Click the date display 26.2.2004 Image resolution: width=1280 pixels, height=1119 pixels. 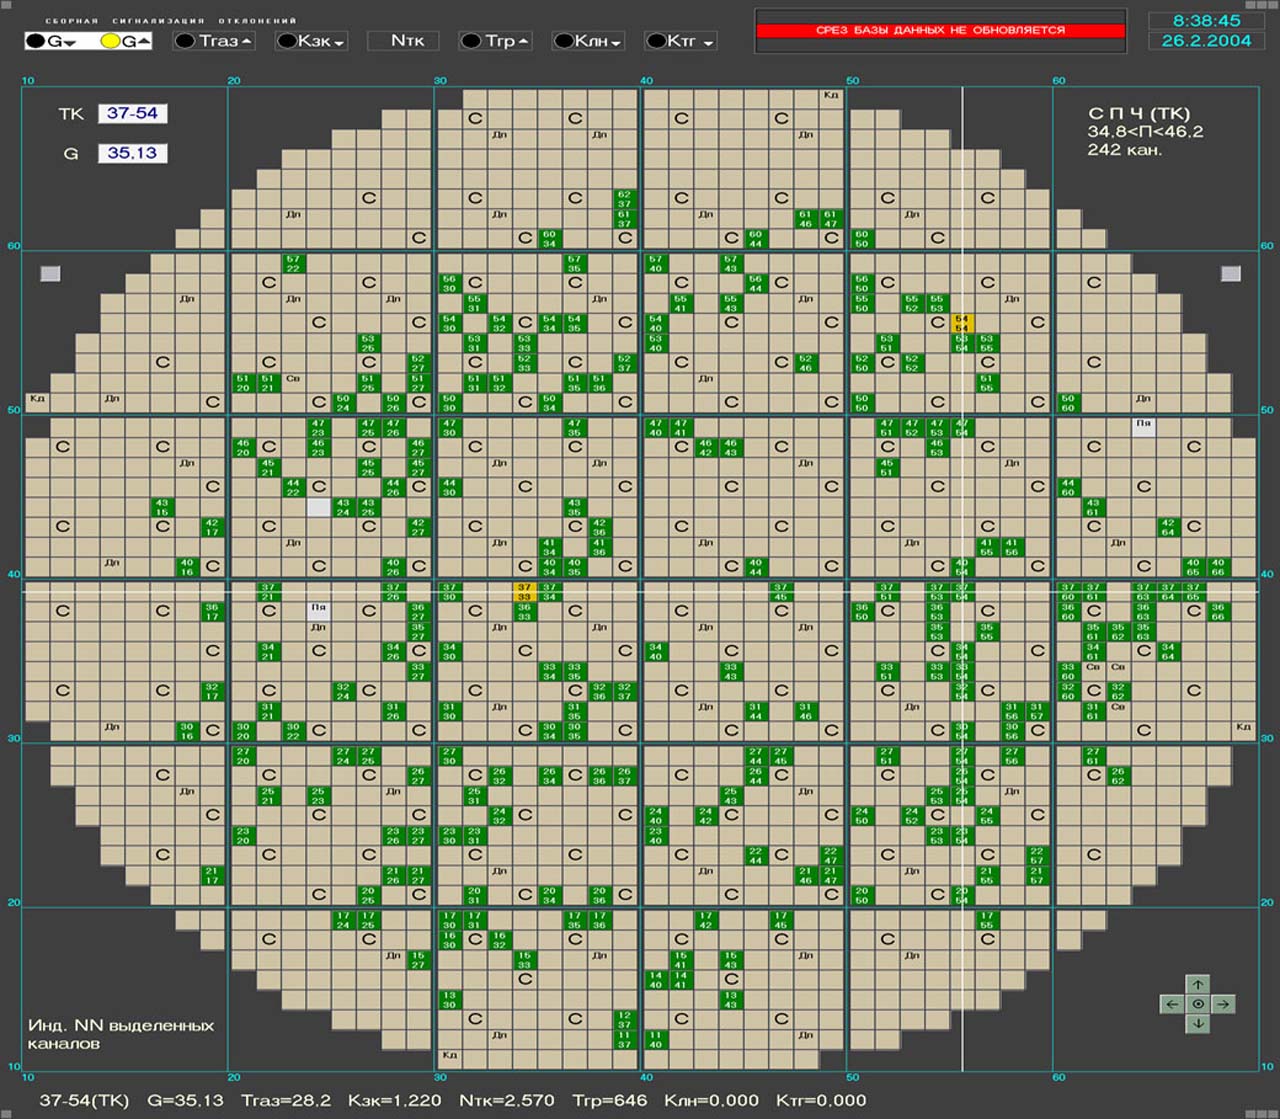[x=1206, y=41]
